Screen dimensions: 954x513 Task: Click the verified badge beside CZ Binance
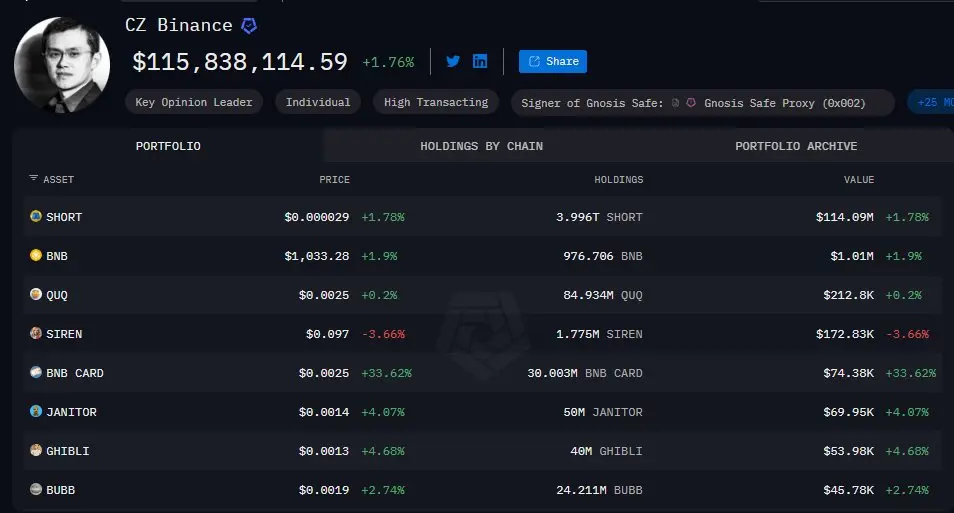click(x=249, y=26)
